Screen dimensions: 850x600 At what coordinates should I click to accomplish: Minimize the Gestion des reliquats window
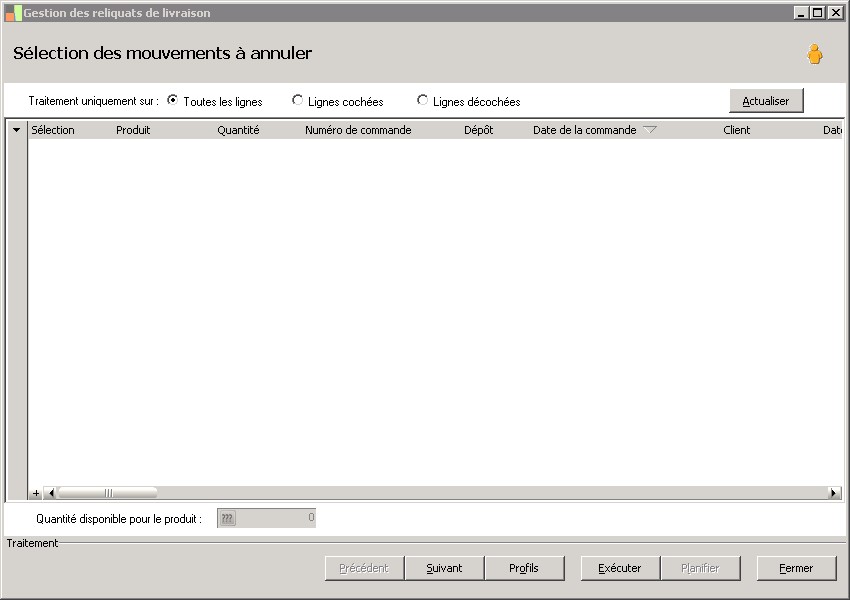[x=801, y=13]
